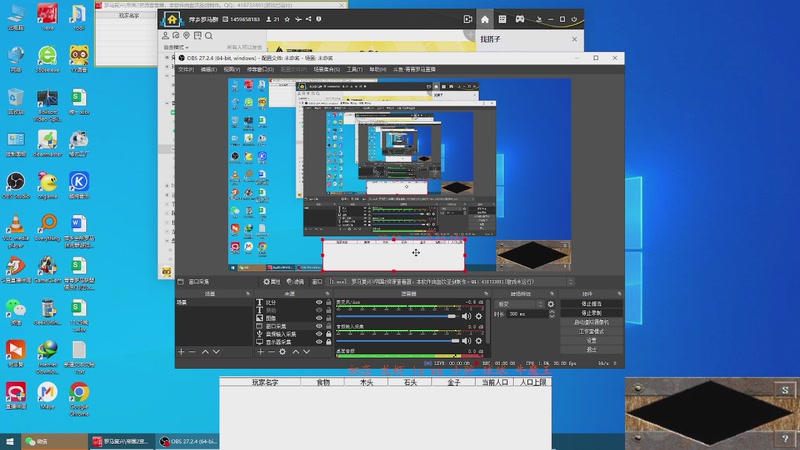Click the stop streaming button
Viewport: 800px width, 450px height.
pos(591,304)
